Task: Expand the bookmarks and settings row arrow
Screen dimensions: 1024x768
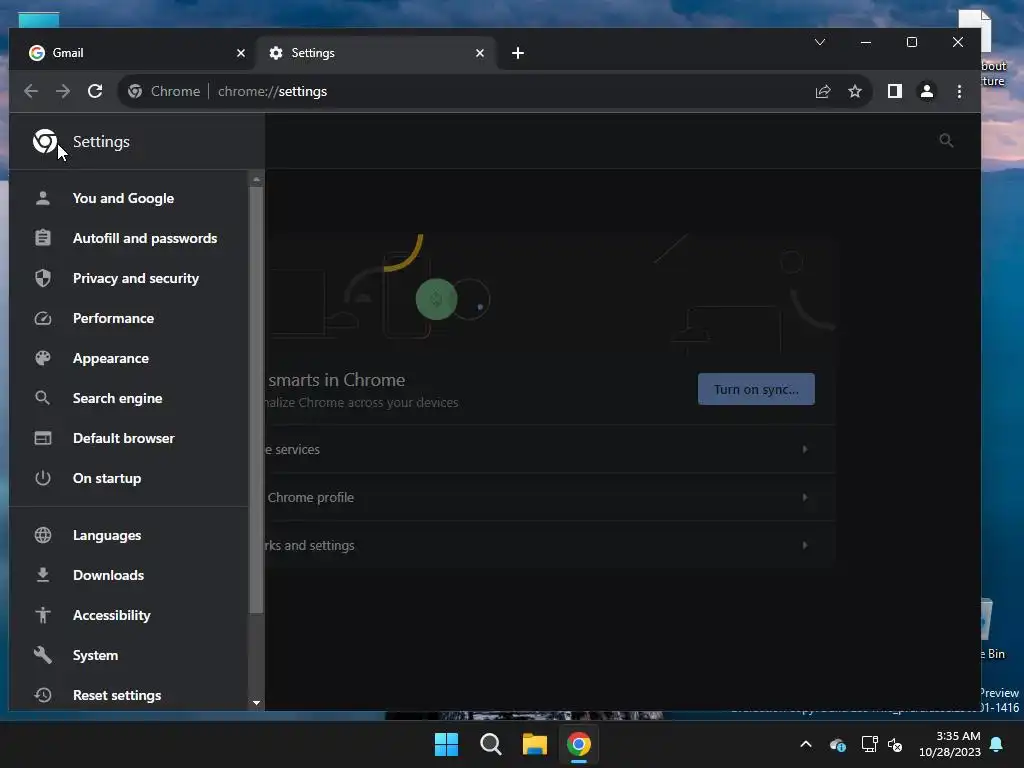Action: point(805,545)
